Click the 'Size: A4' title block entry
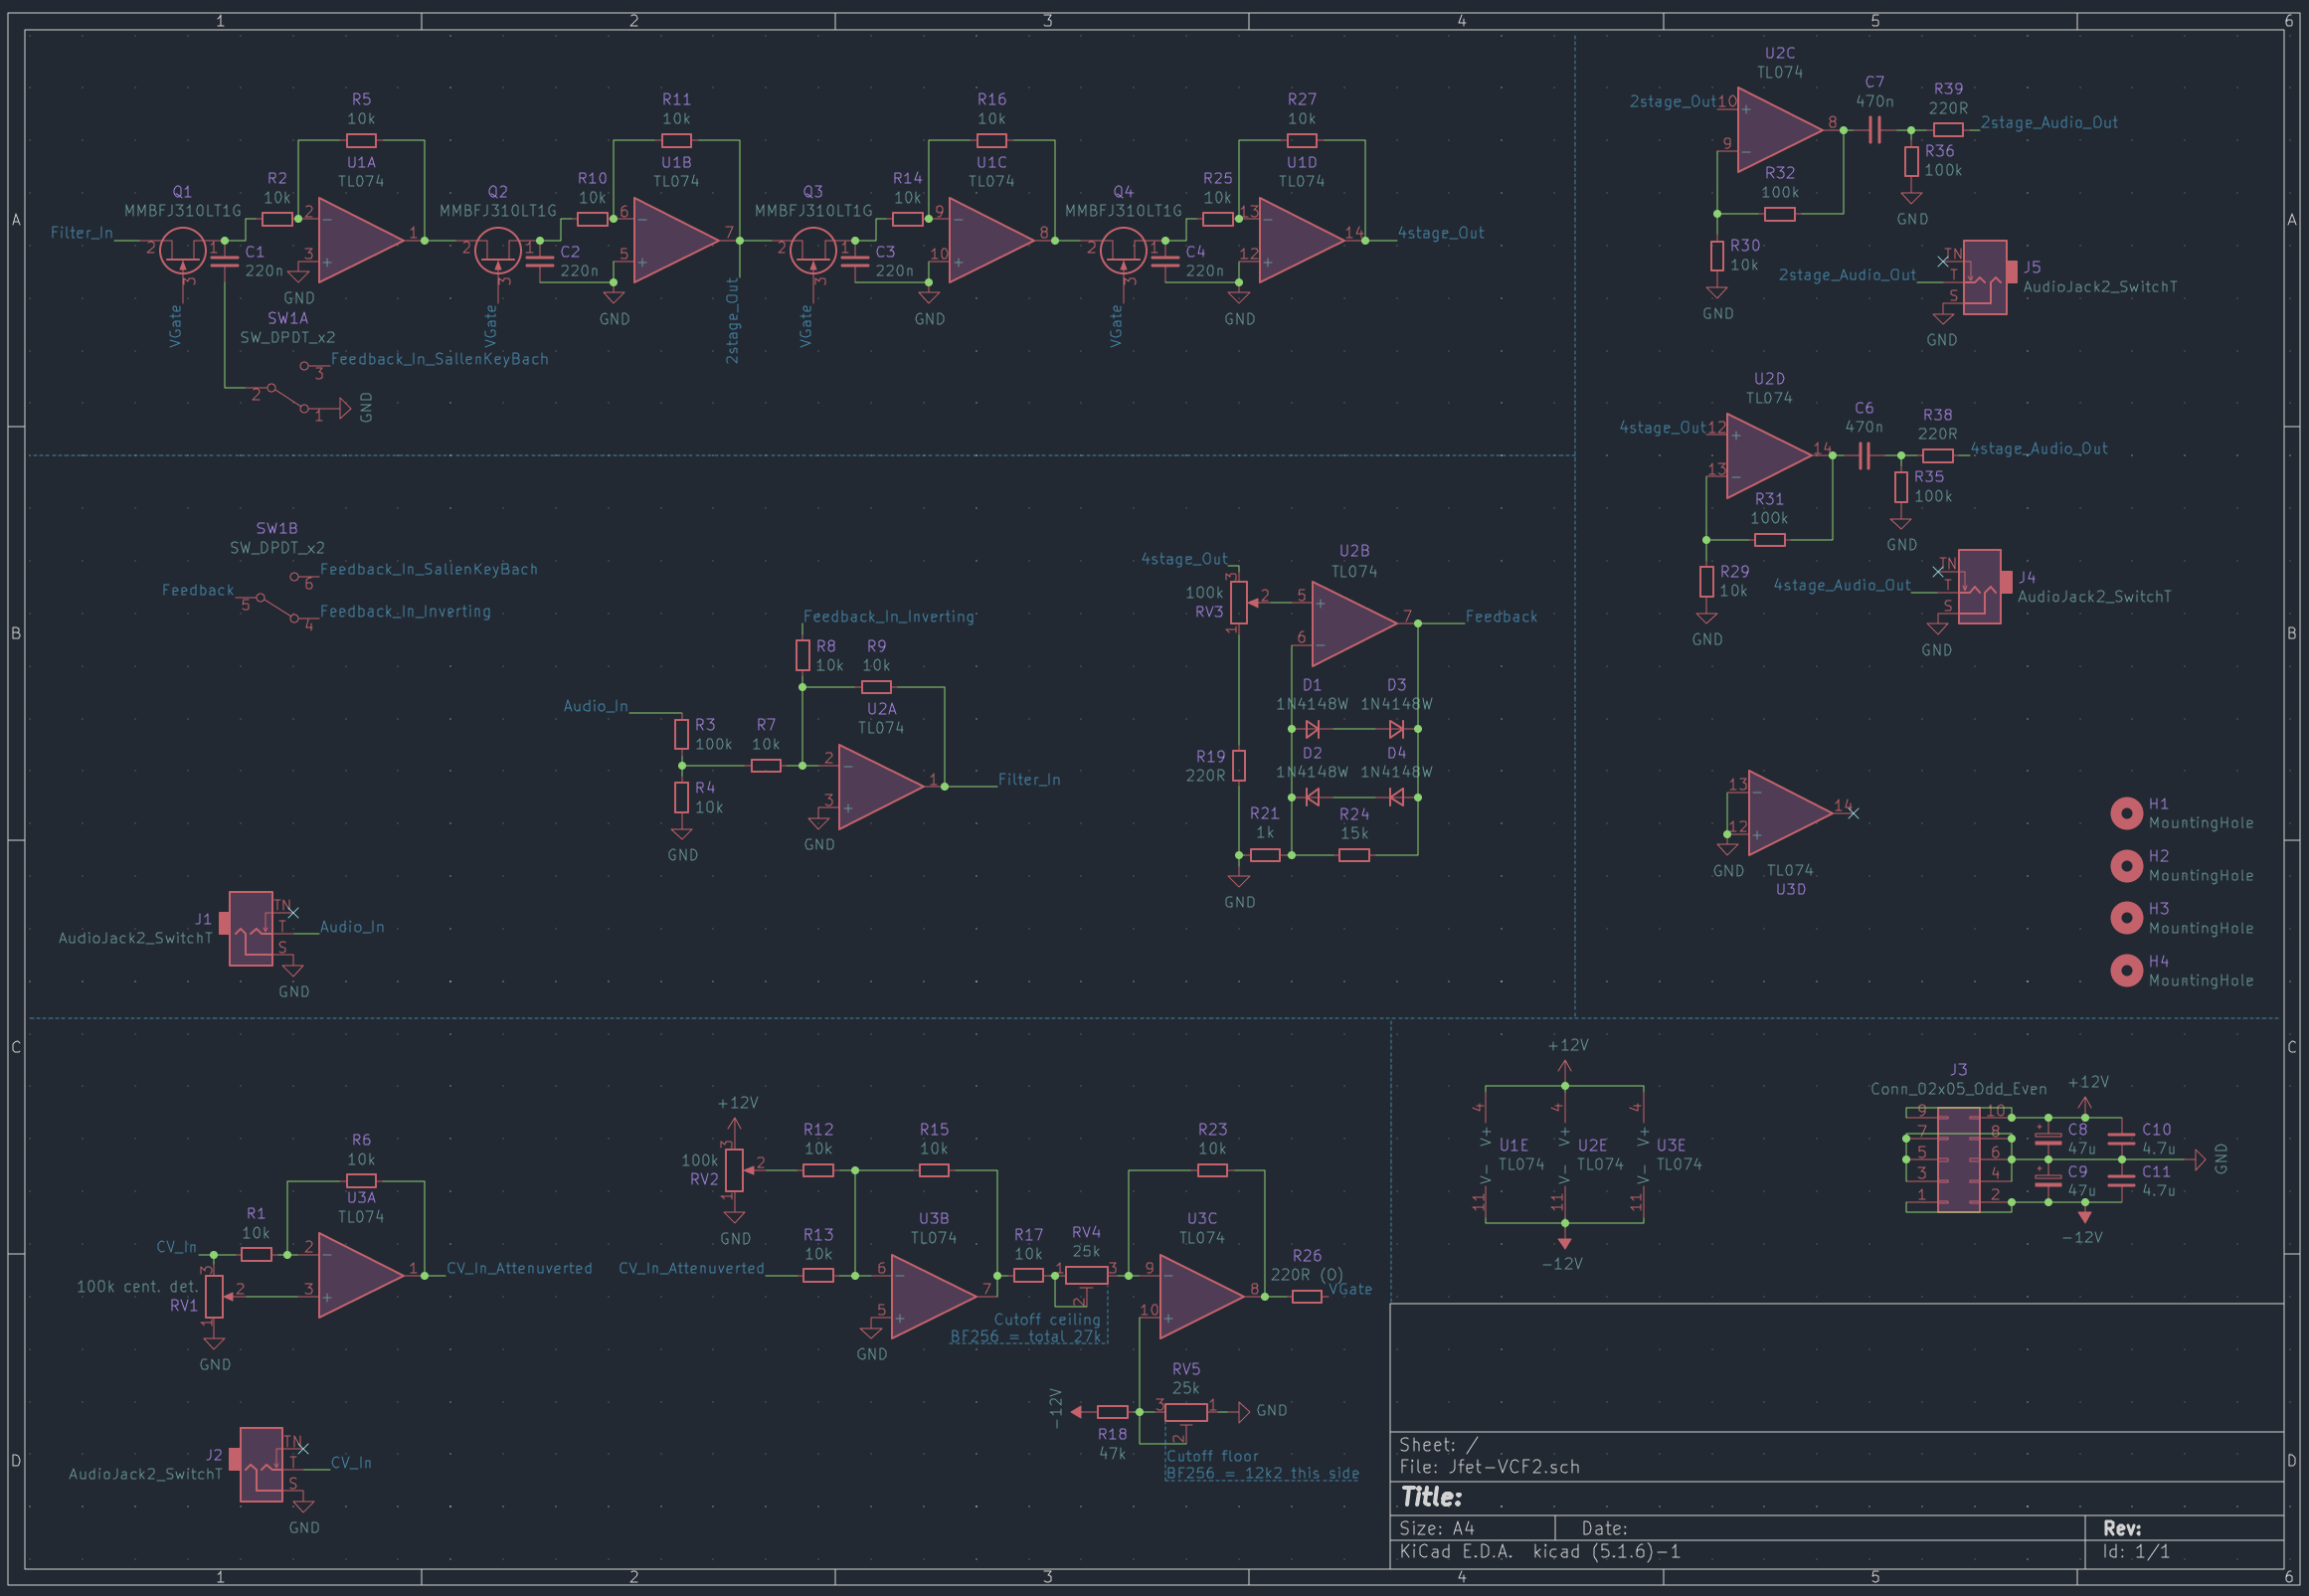2309x1596 pixels. click(1436, 1528)
